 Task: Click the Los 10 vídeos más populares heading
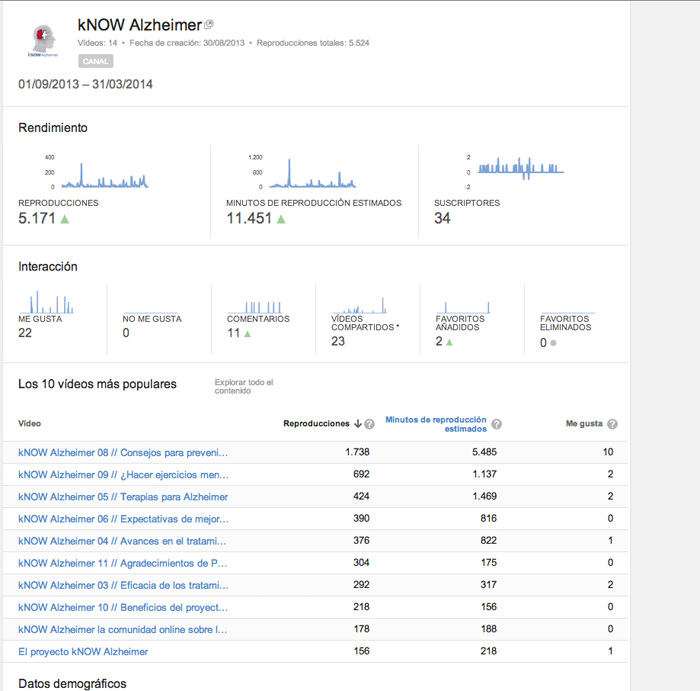point(97,384)
